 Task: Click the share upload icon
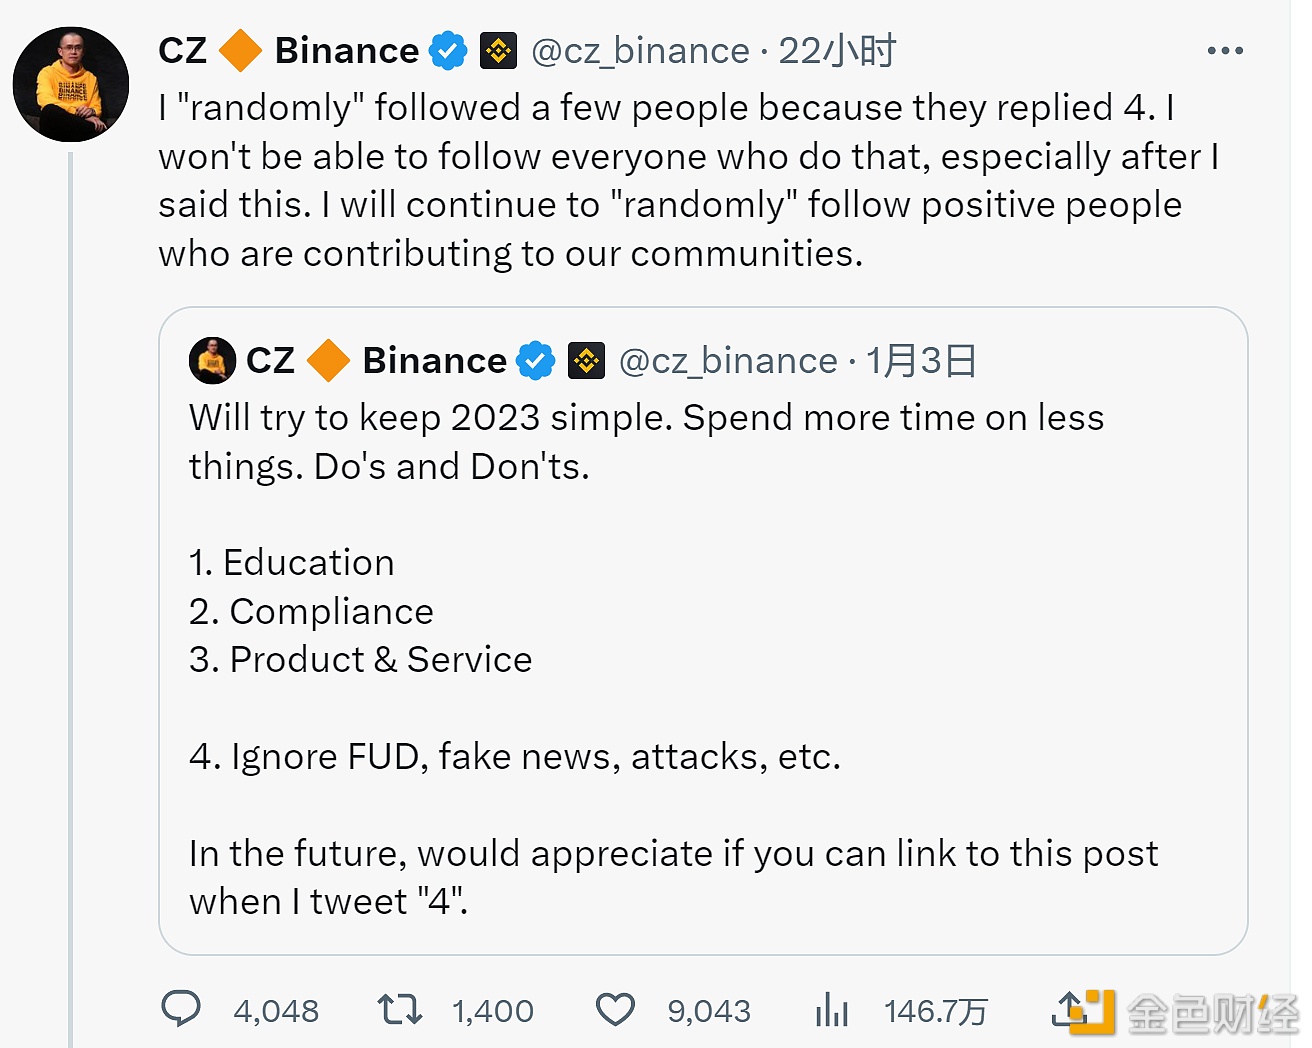point(1068,1009)
